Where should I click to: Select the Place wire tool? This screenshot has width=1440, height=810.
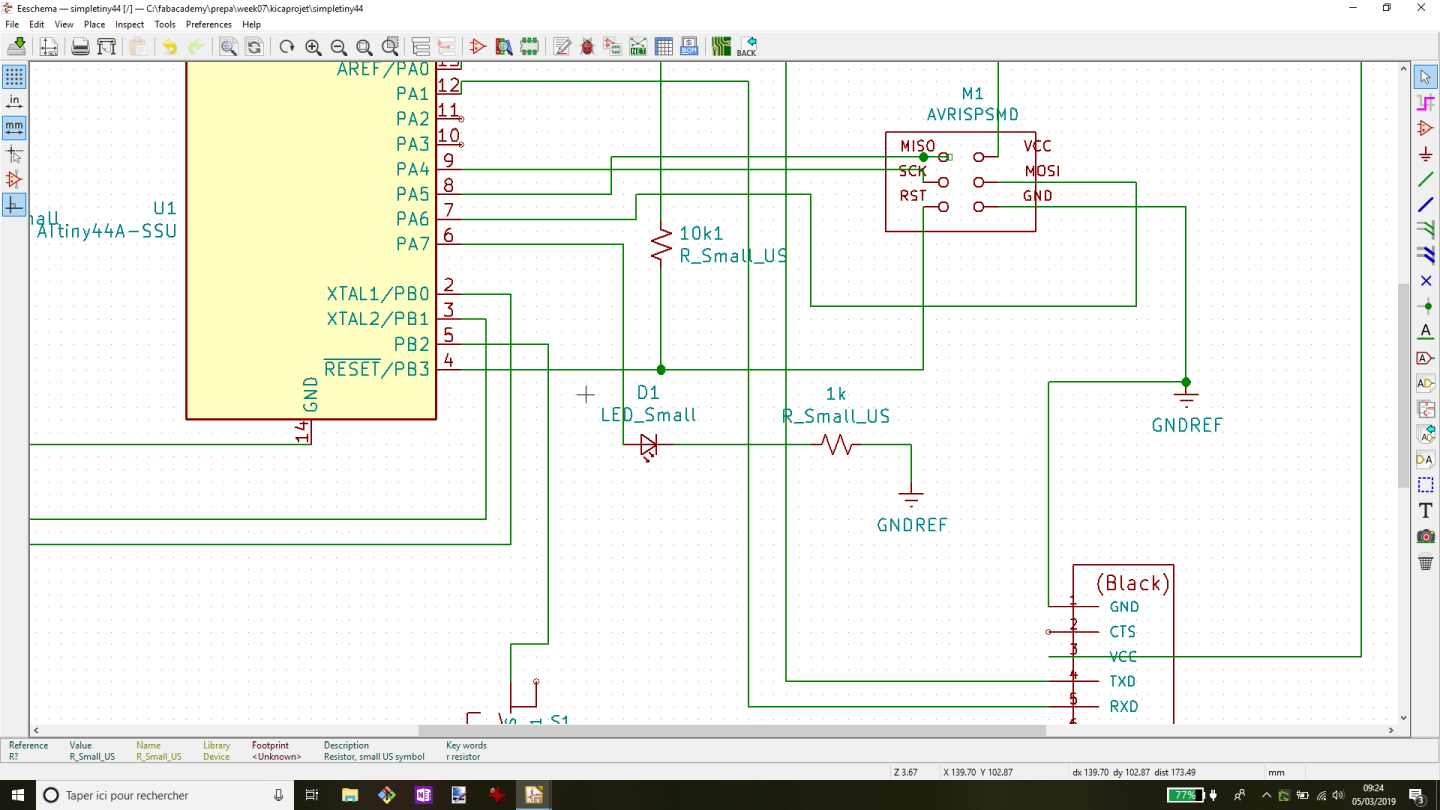[1426, 180]
